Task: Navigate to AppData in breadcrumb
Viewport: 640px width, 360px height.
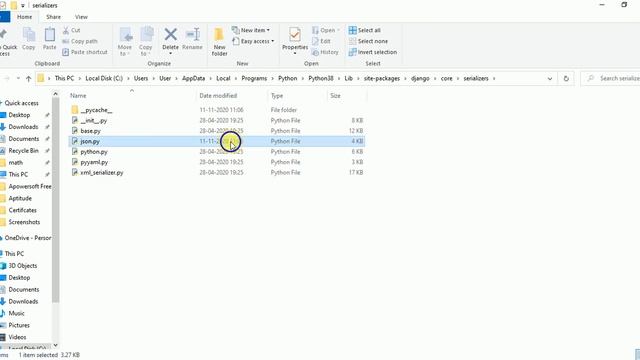Action: pos(193,78)
